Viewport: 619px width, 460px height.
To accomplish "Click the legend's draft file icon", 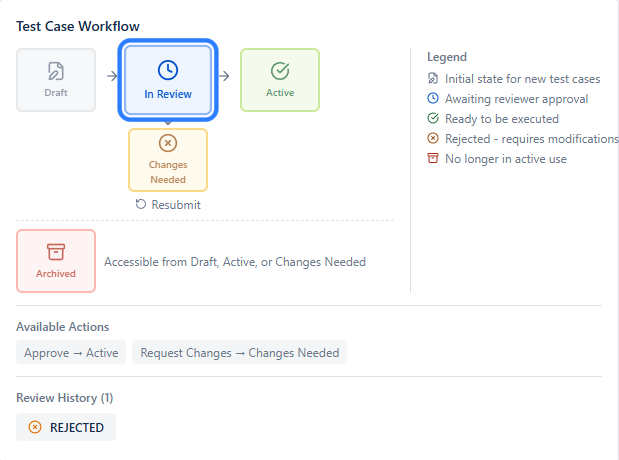I will (432, 79).
